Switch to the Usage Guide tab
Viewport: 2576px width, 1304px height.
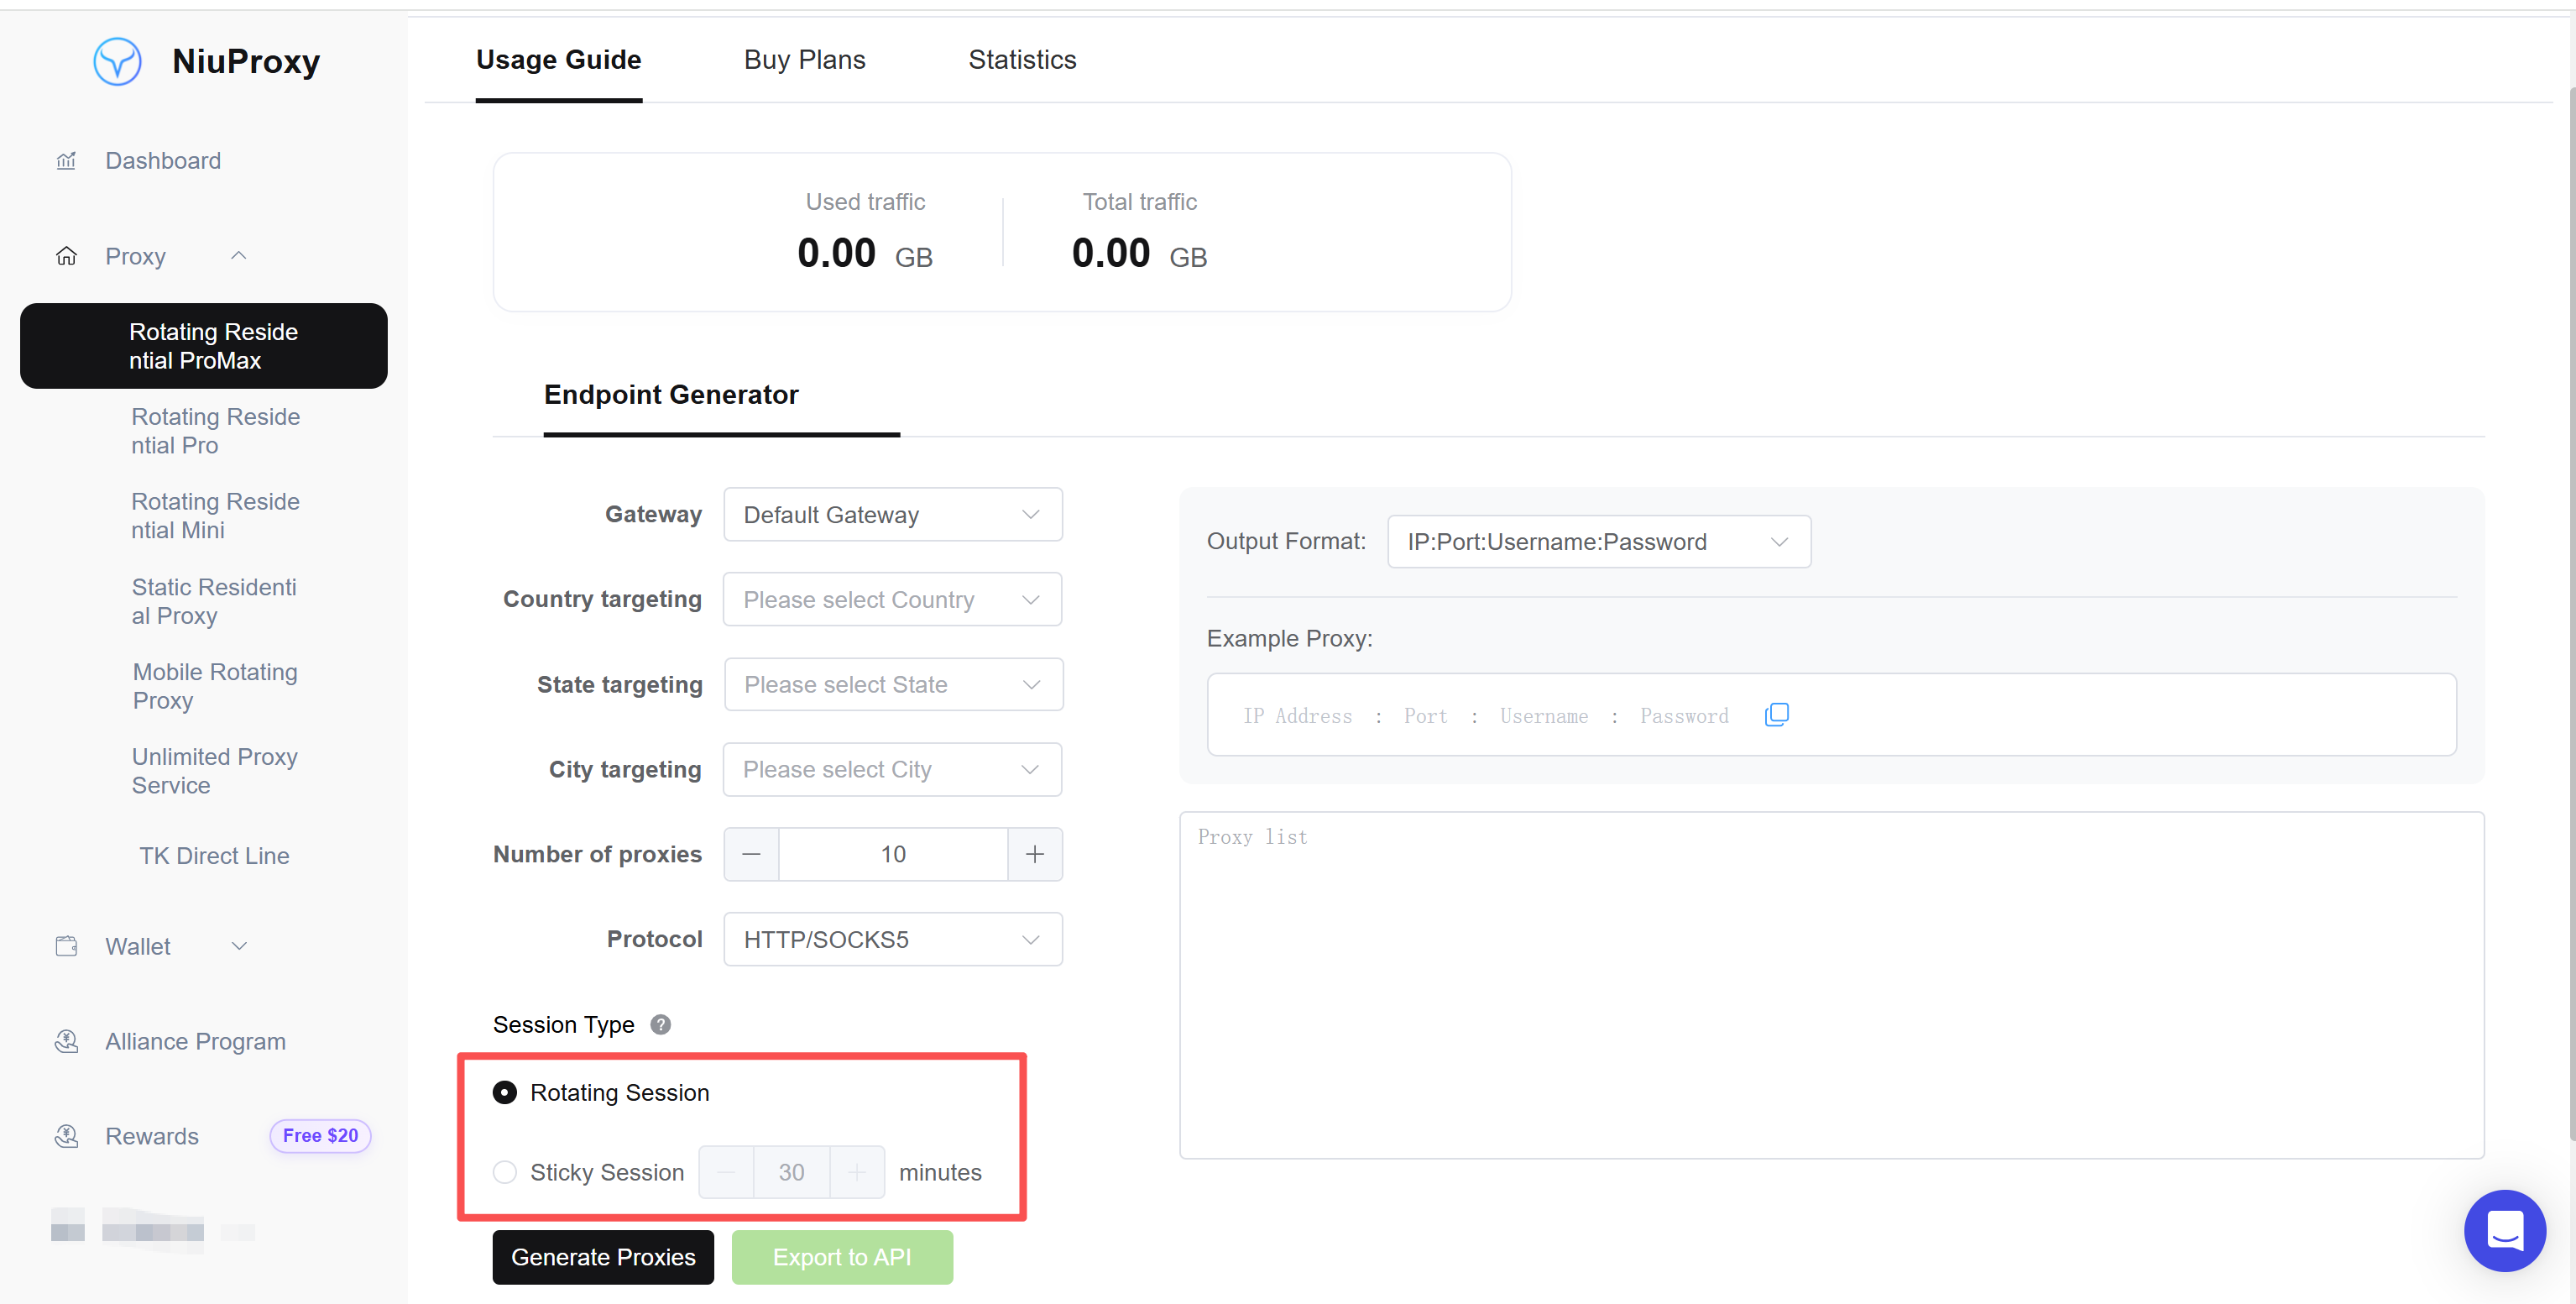tap(559, 60)
